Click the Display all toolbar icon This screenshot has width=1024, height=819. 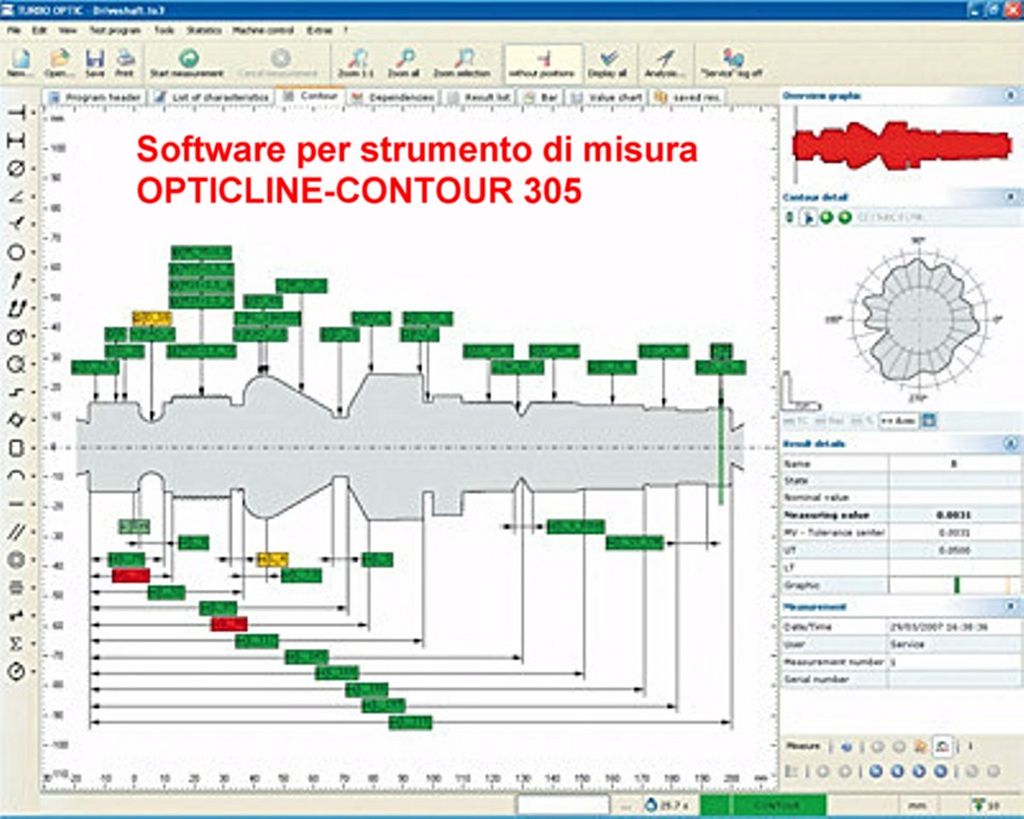pyautogui.click(x=607, y=63)
